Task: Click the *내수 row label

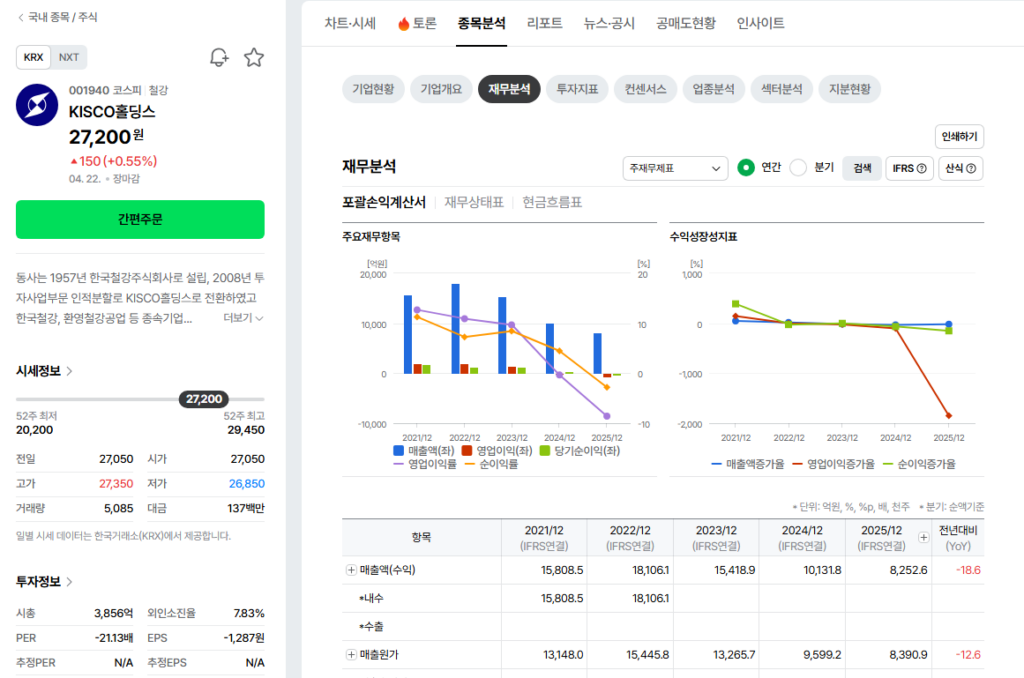Action: 371,598
